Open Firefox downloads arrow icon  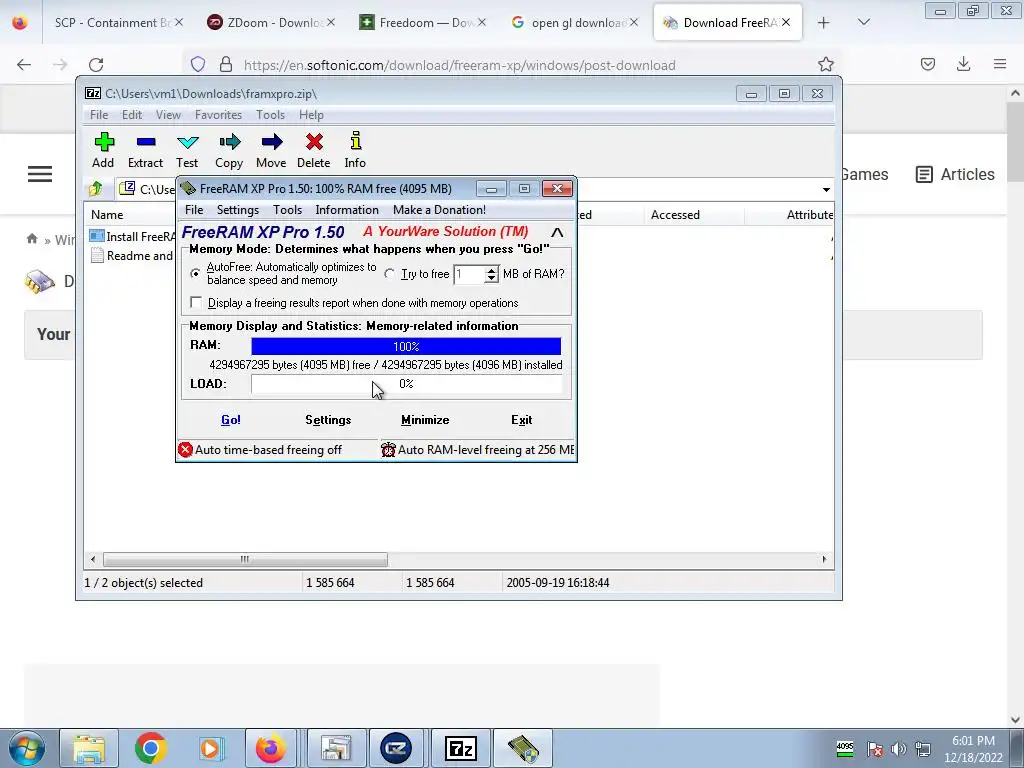pos(963,64)
